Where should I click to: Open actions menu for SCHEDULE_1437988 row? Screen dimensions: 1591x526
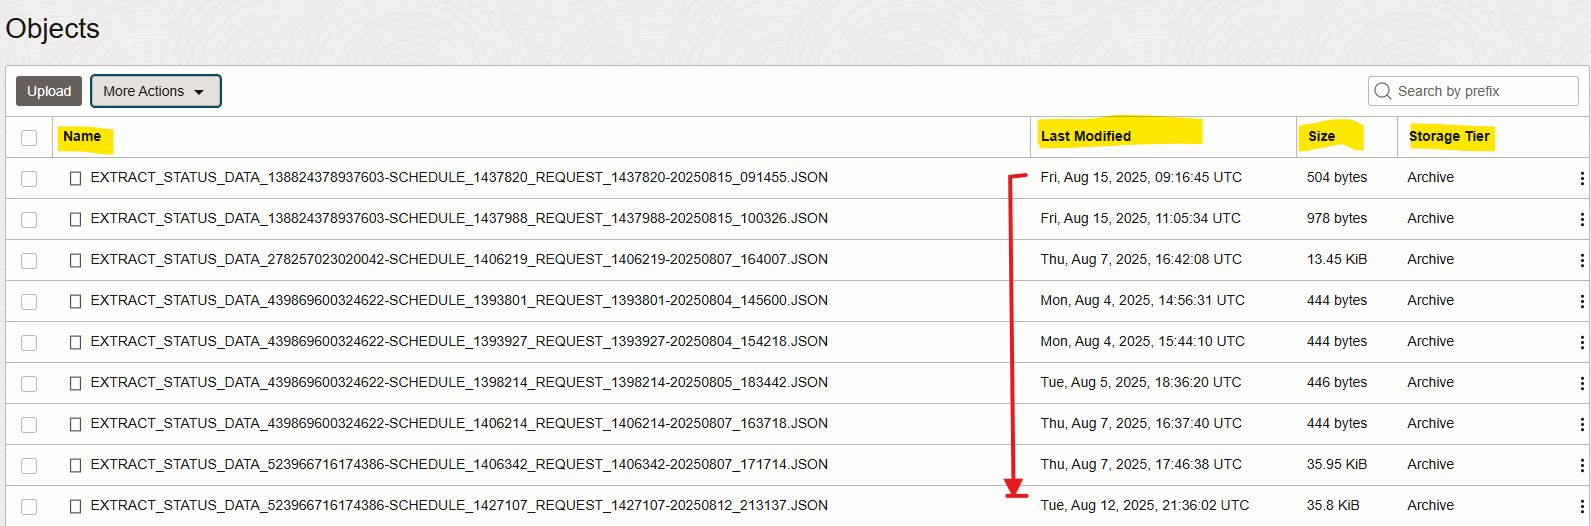pyautogui.click(x=1582, y=219)
